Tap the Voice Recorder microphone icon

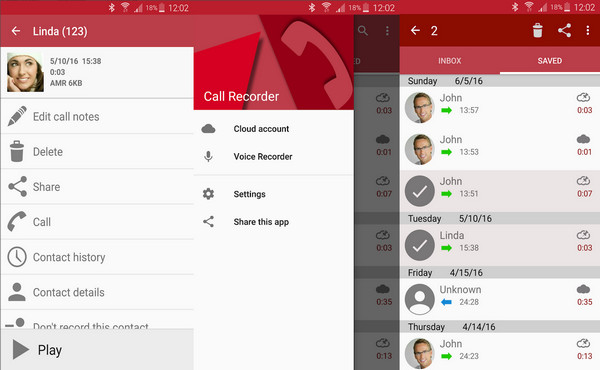pyautogui.click(x=208, y=156)
